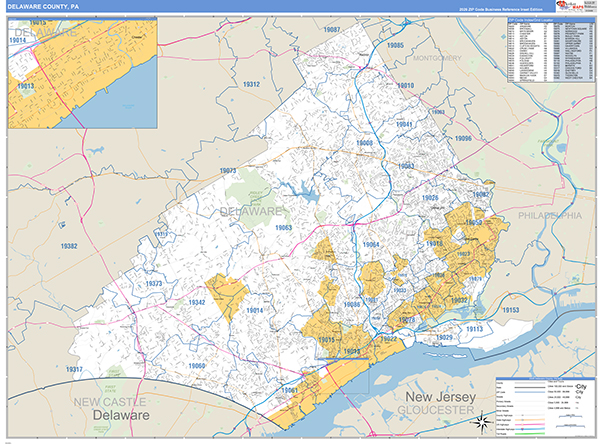Click ZIP code 19014 inside the inset map

pyautogui.click(x=18, y=40)
